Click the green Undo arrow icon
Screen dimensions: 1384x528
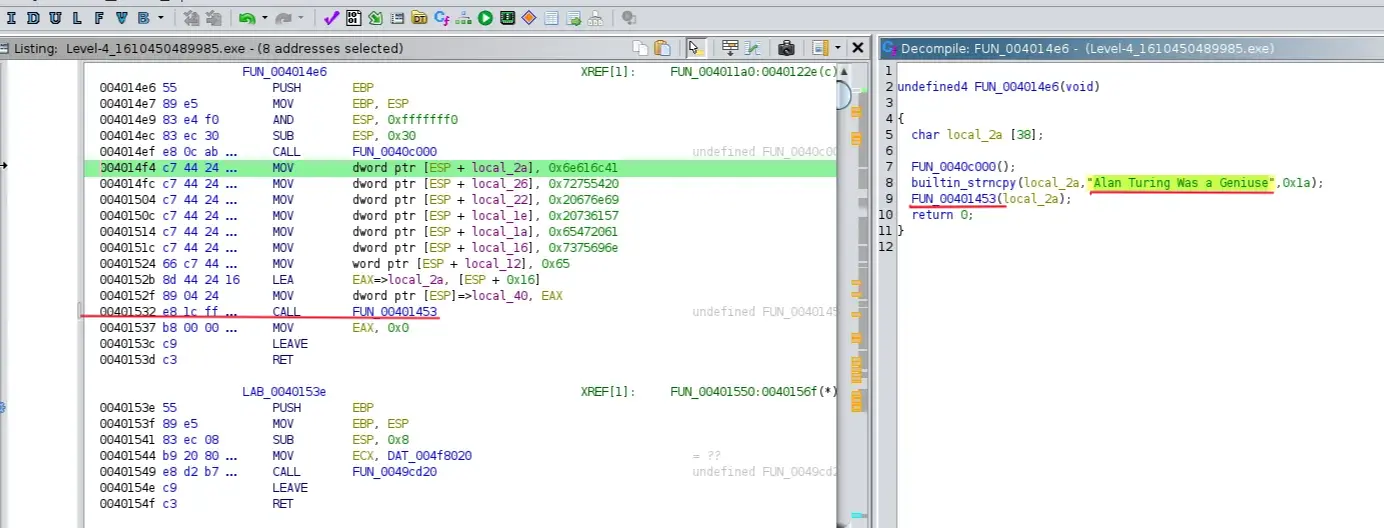point(246,18)
